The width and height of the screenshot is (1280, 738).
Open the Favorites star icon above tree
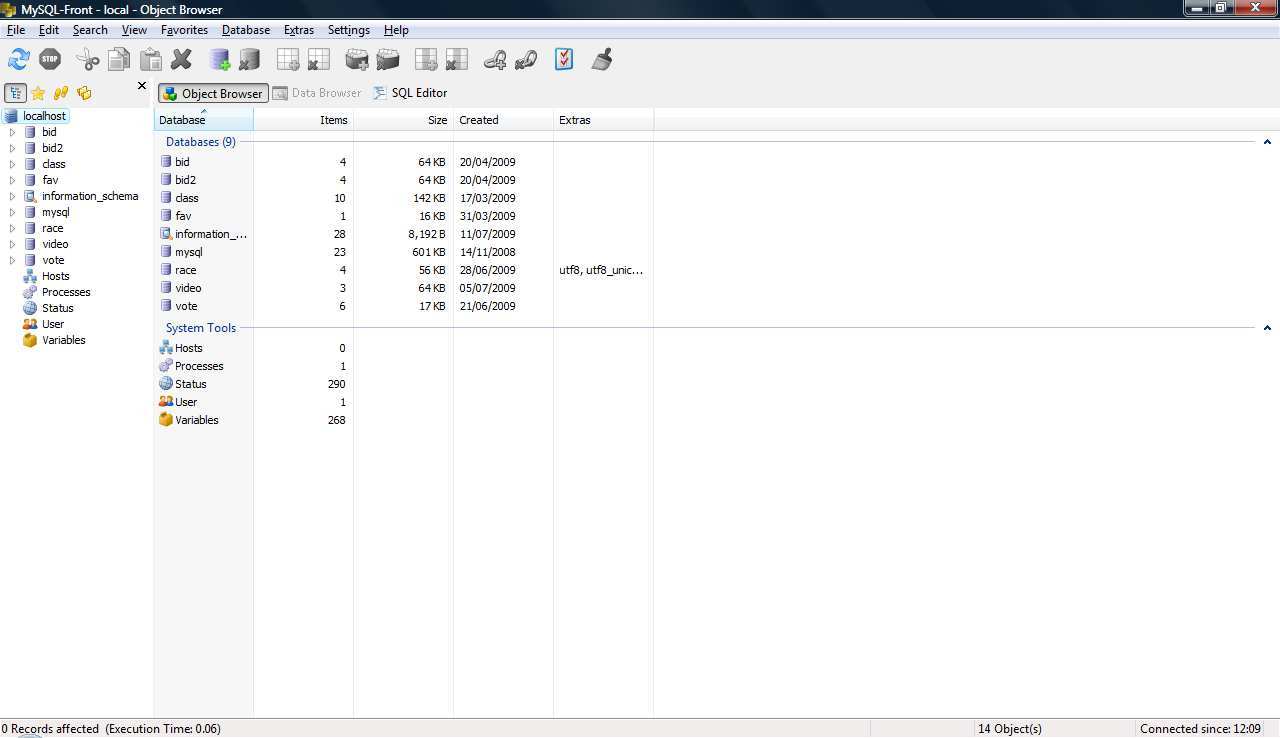(x=38, y=93)
